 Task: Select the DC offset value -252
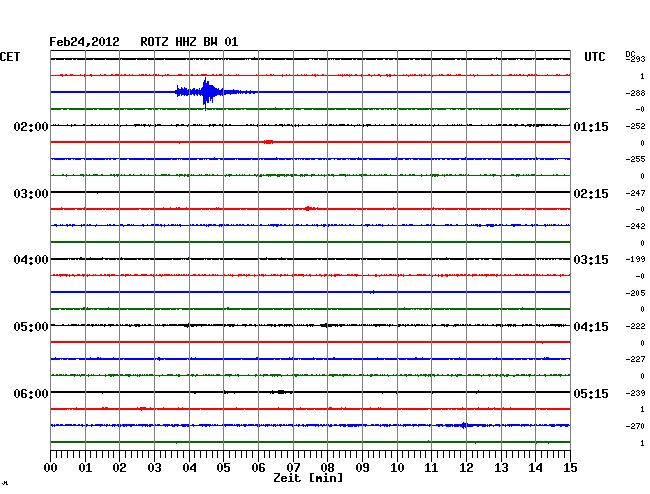[635, 126]
